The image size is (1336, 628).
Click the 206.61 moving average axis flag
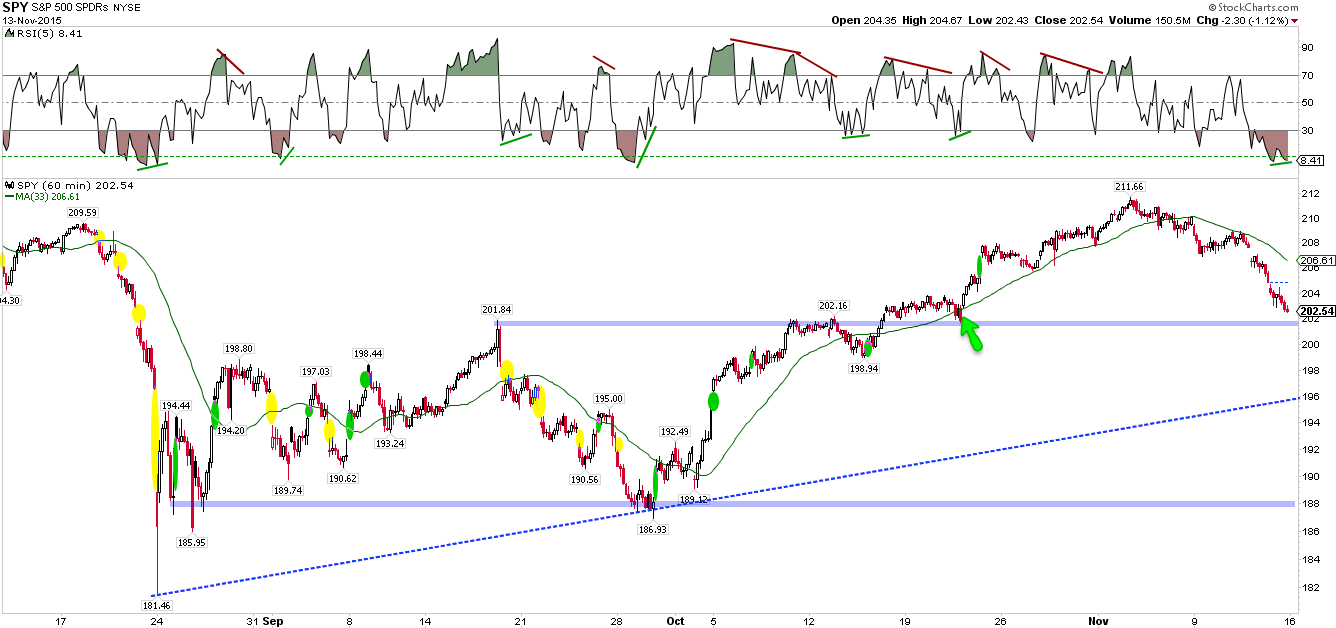pos(1316,259)
